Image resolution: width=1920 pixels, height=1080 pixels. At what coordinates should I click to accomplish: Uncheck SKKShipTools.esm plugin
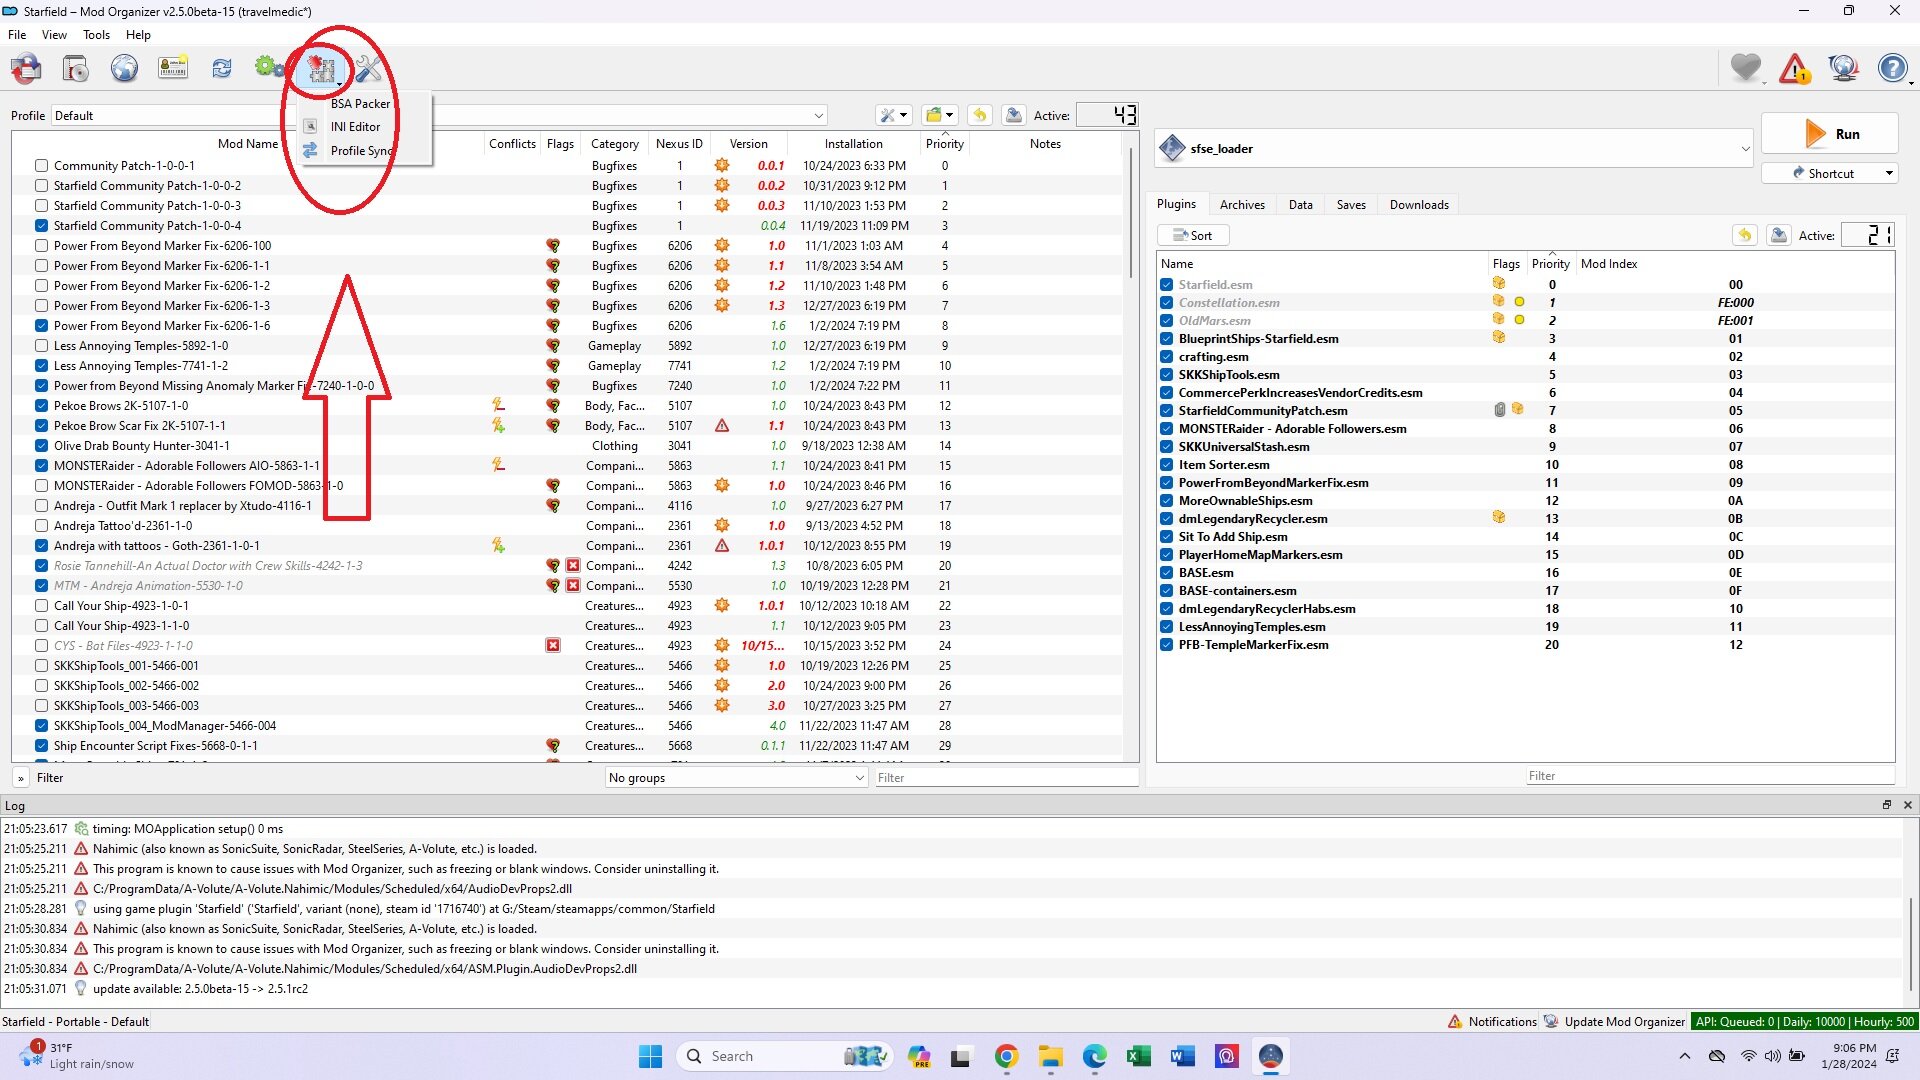point(1166,375)
